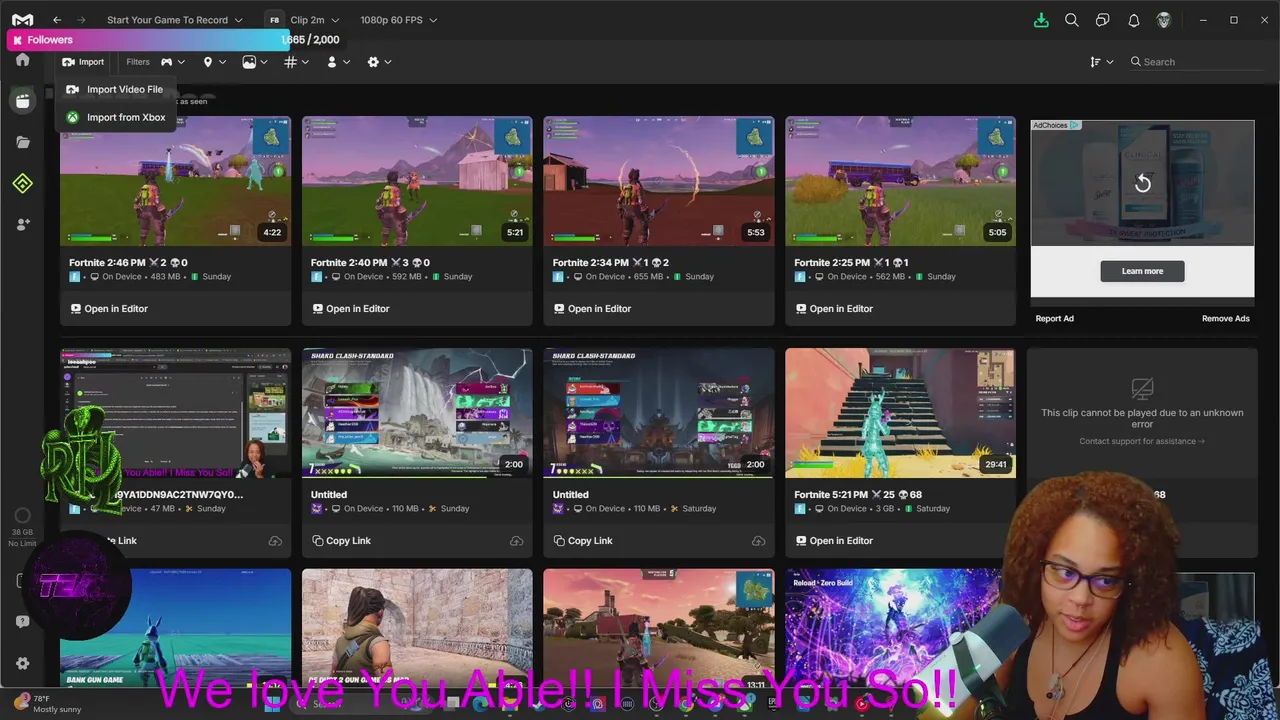Copy link of the Sunday Untitled clip
This screenshot has height=720, width=1280.
341,541
